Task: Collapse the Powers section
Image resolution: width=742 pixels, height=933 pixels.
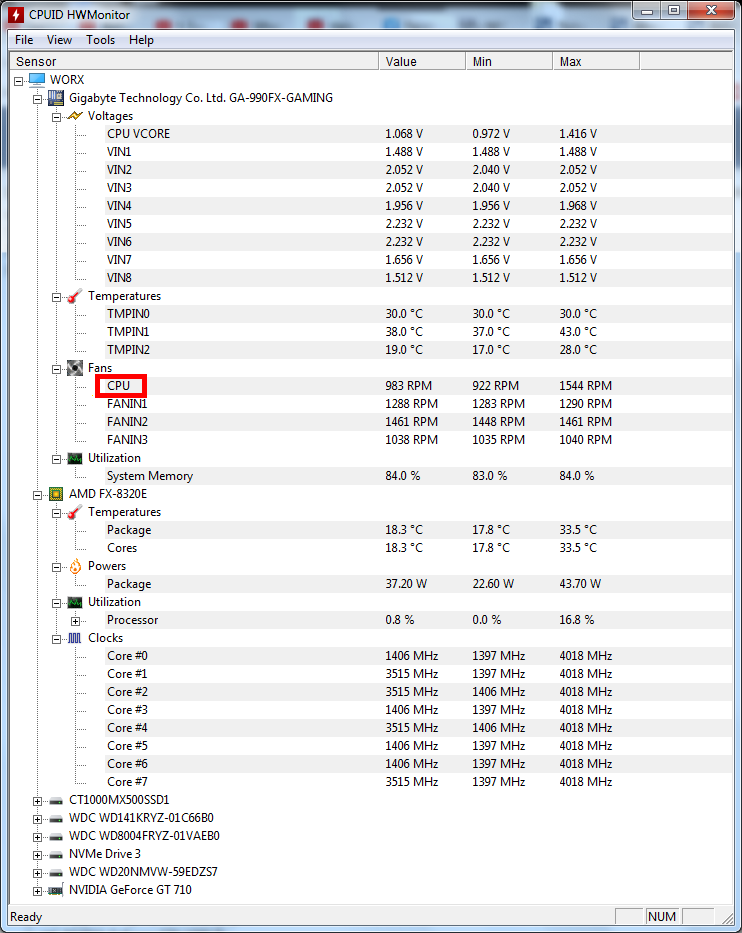Action: (57, 567)
